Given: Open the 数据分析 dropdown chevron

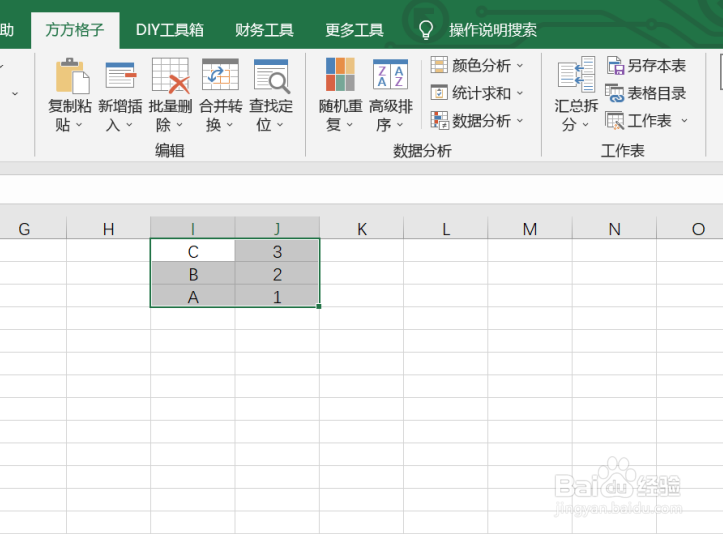Looking at the screenshot, I should click(520, 121).
